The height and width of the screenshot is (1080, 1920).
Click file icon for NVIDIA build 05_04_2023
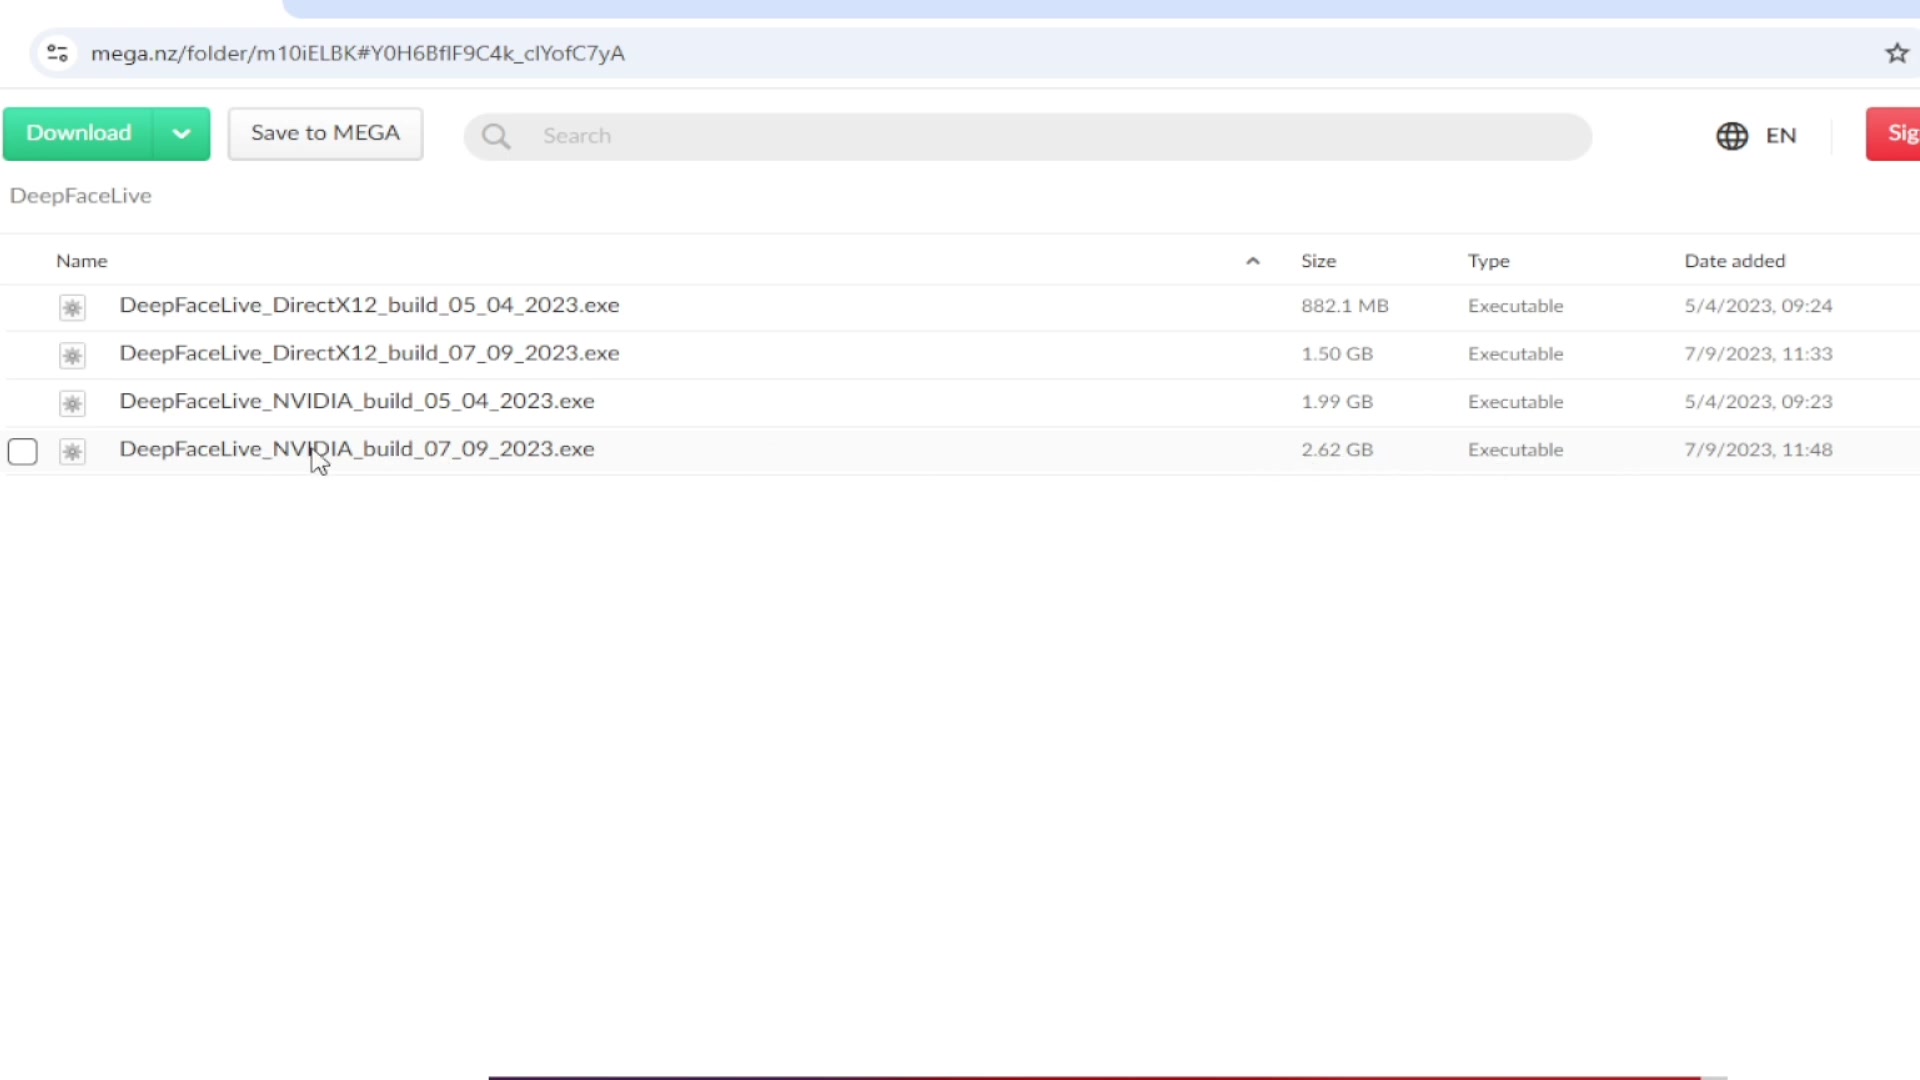[x=72, y=403]
